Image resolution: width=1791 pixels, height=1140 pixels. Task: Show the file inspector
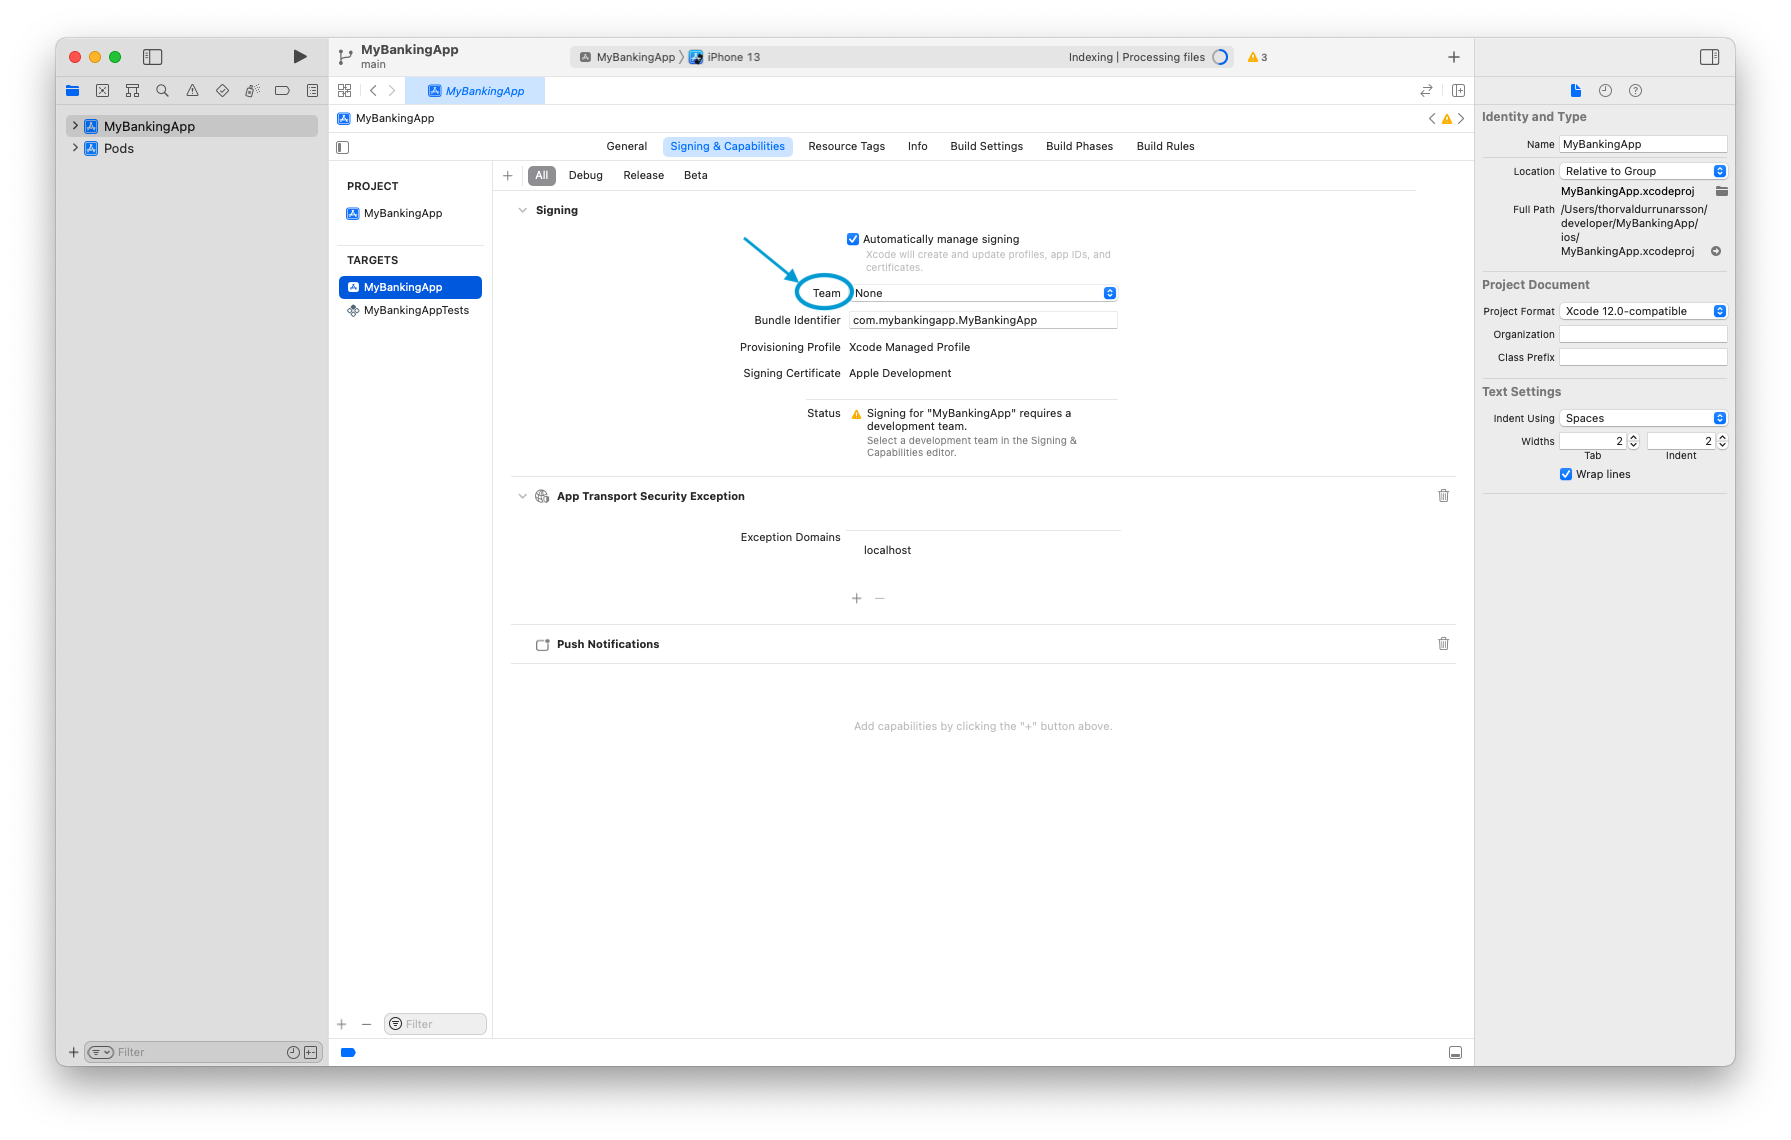1576,91
